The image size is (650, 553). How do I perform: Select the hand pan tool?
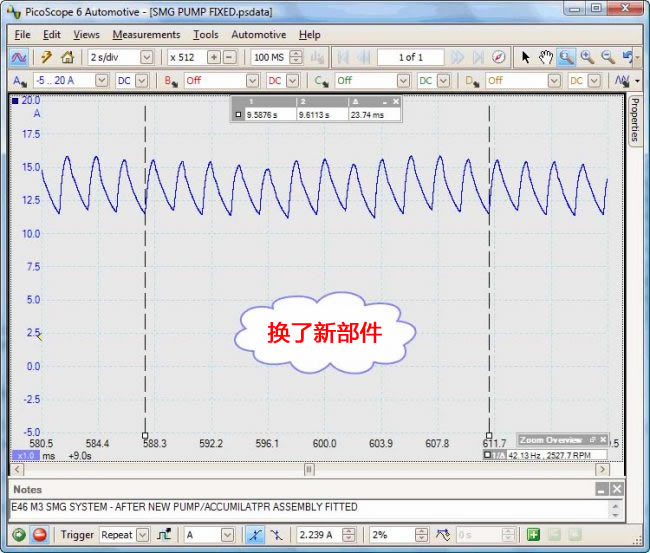coord(546,57)
